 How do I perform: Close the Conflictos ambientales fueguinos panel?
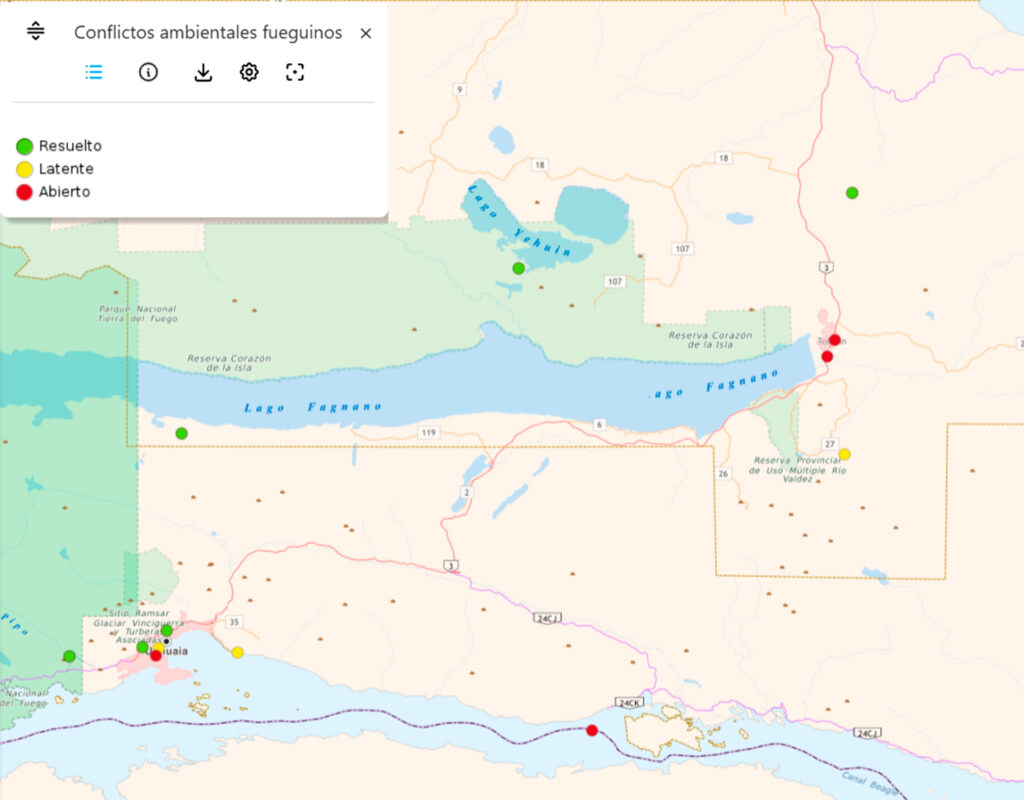tap(366, 33)
